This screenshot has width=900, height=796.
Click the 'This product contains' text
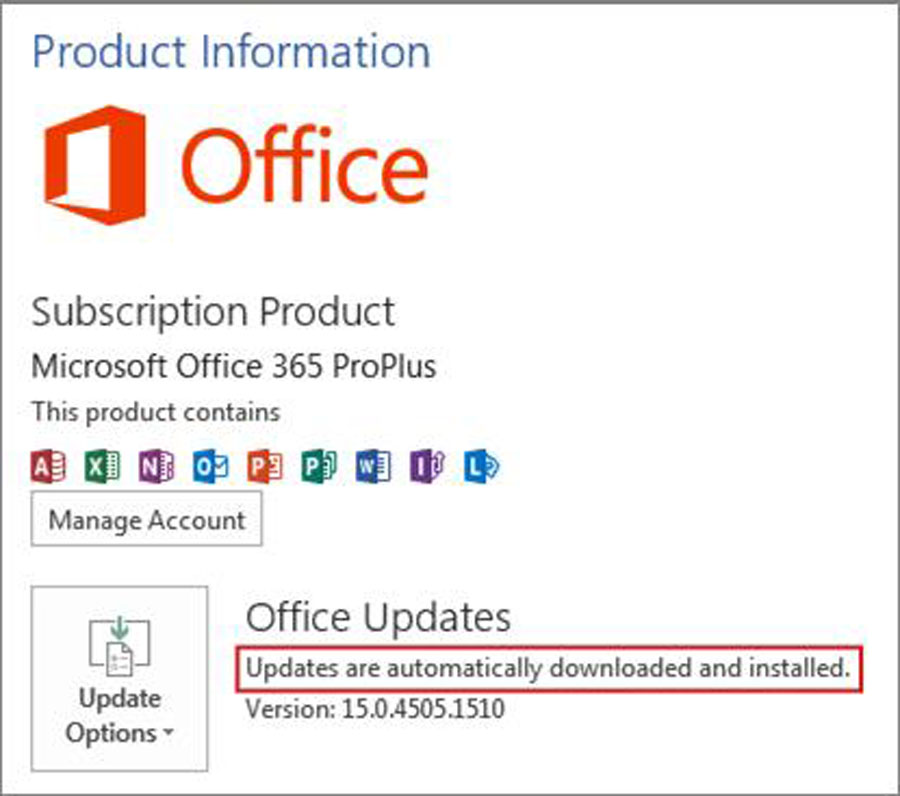click(155, 411)
